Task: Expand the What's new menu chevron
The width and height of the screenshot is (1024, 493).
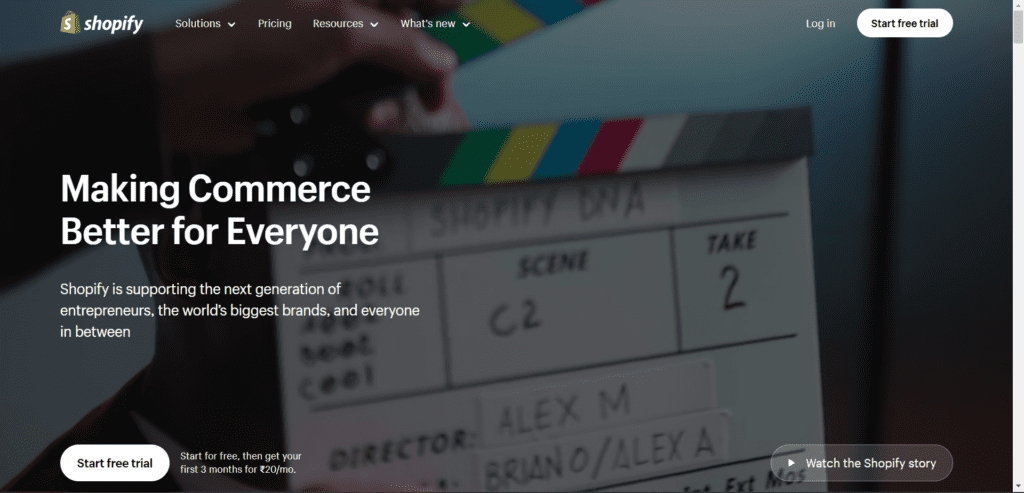Action: click(x=466, y=24)
